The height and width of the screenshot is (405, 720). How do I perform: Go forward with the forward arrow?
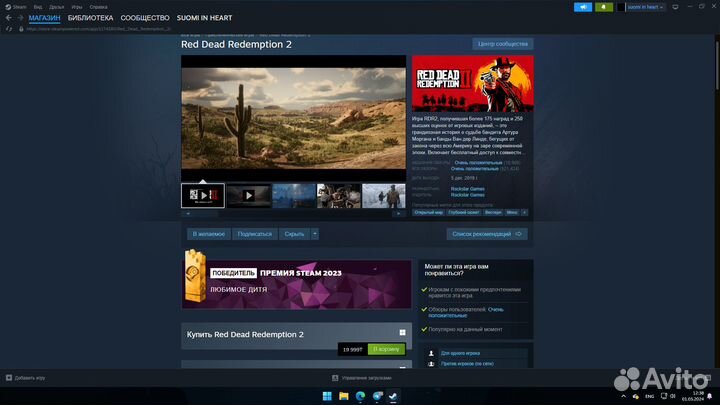[20, 18]
